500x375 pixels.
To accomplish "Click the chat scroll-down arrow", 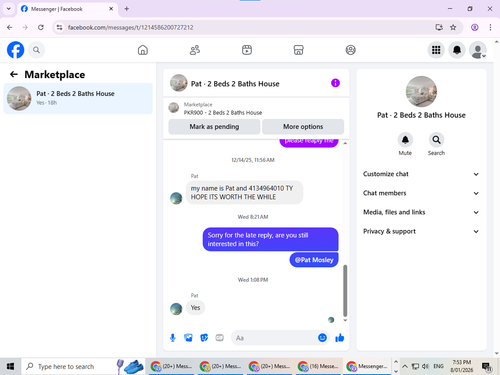I will [345, 320].
